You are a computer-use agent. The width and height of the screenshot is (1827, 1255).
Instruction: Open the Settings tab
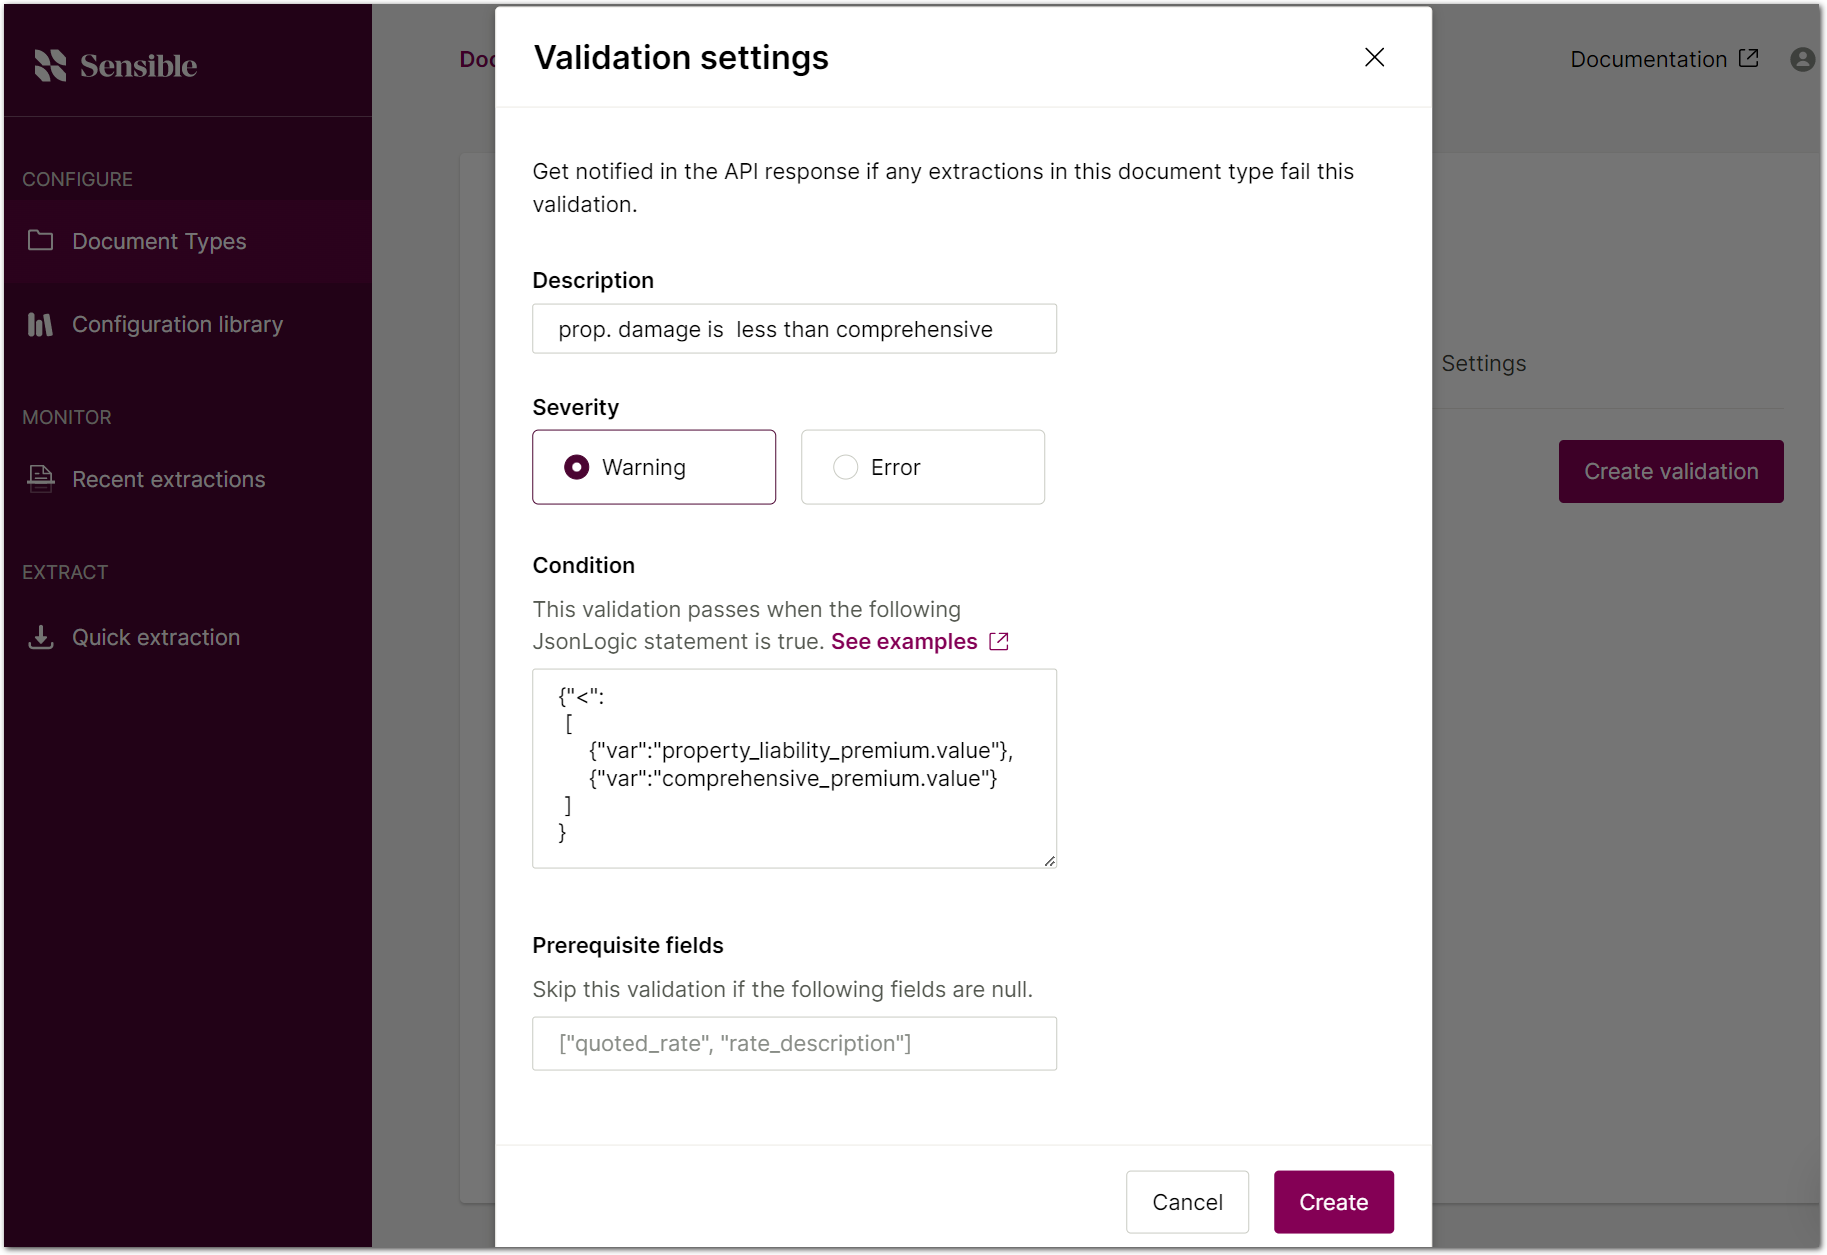1483,364
